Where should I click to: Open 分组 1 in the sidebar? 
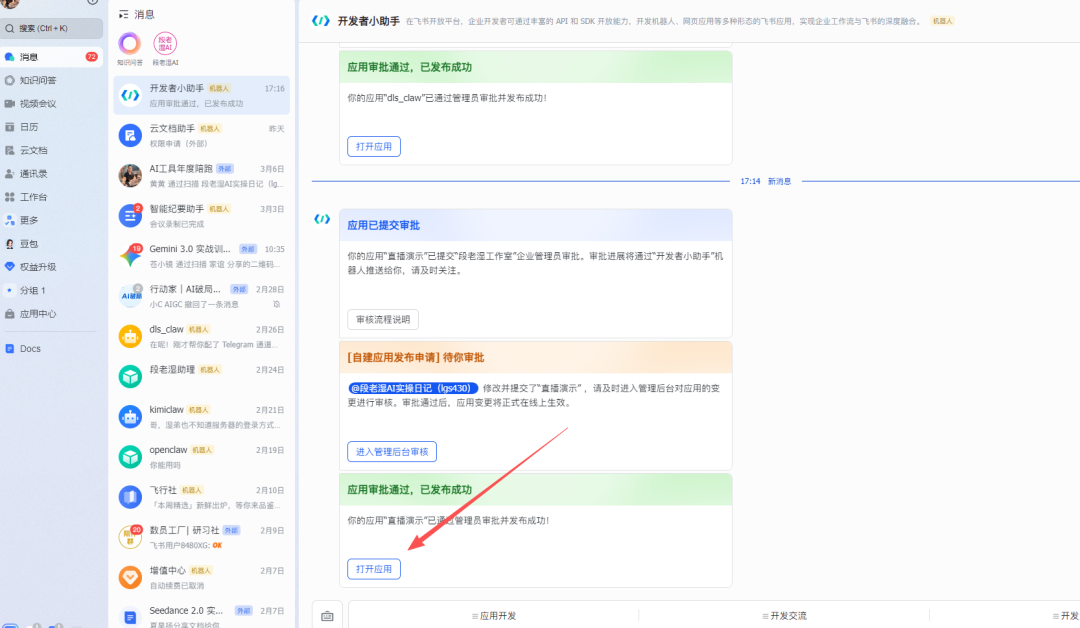click(x=52, y=290)
